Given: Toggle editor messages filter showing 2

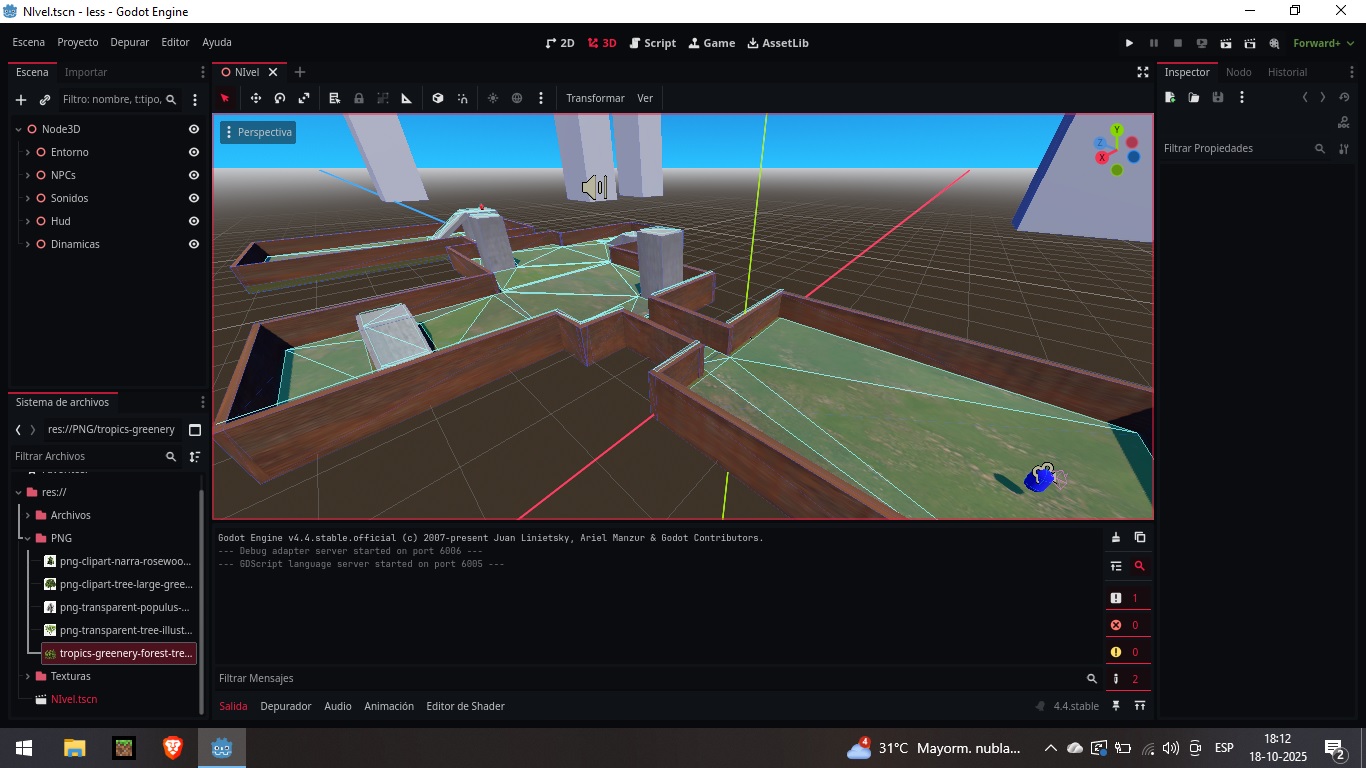Looking at the screenshot, I should point(1127,679).
